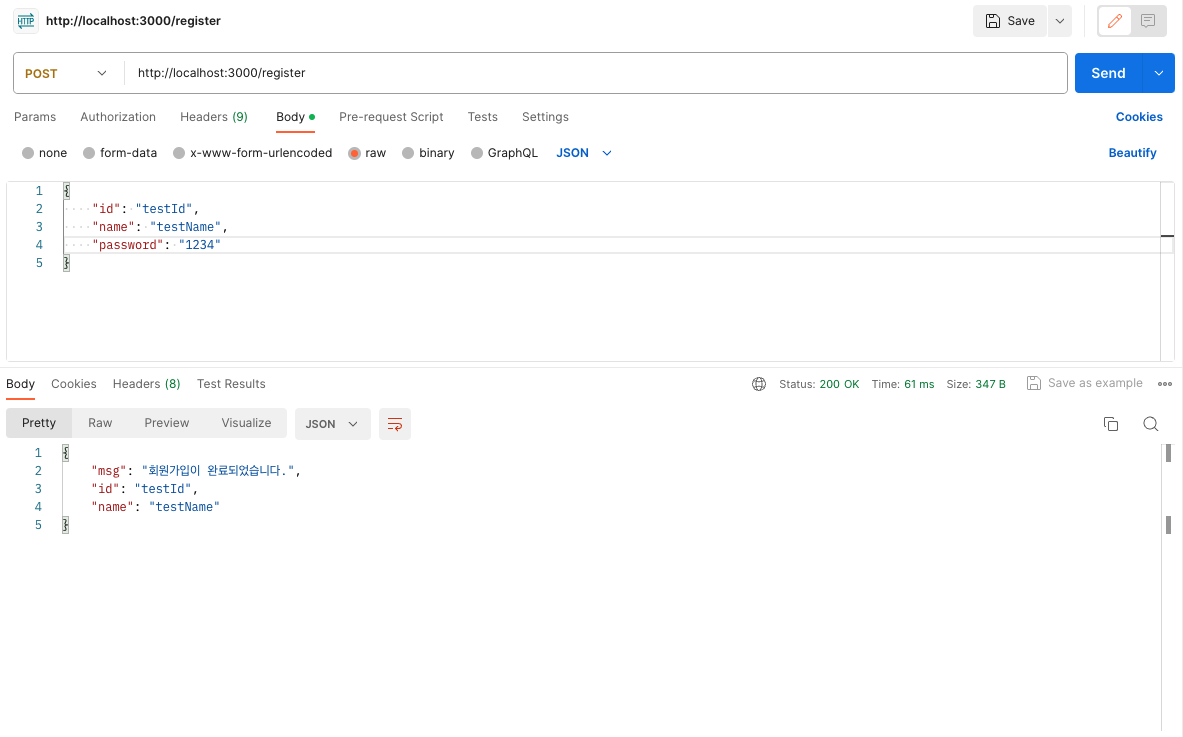Open the request Headers (9) tab
1183x737 pixels.
[x=214, y=117]
